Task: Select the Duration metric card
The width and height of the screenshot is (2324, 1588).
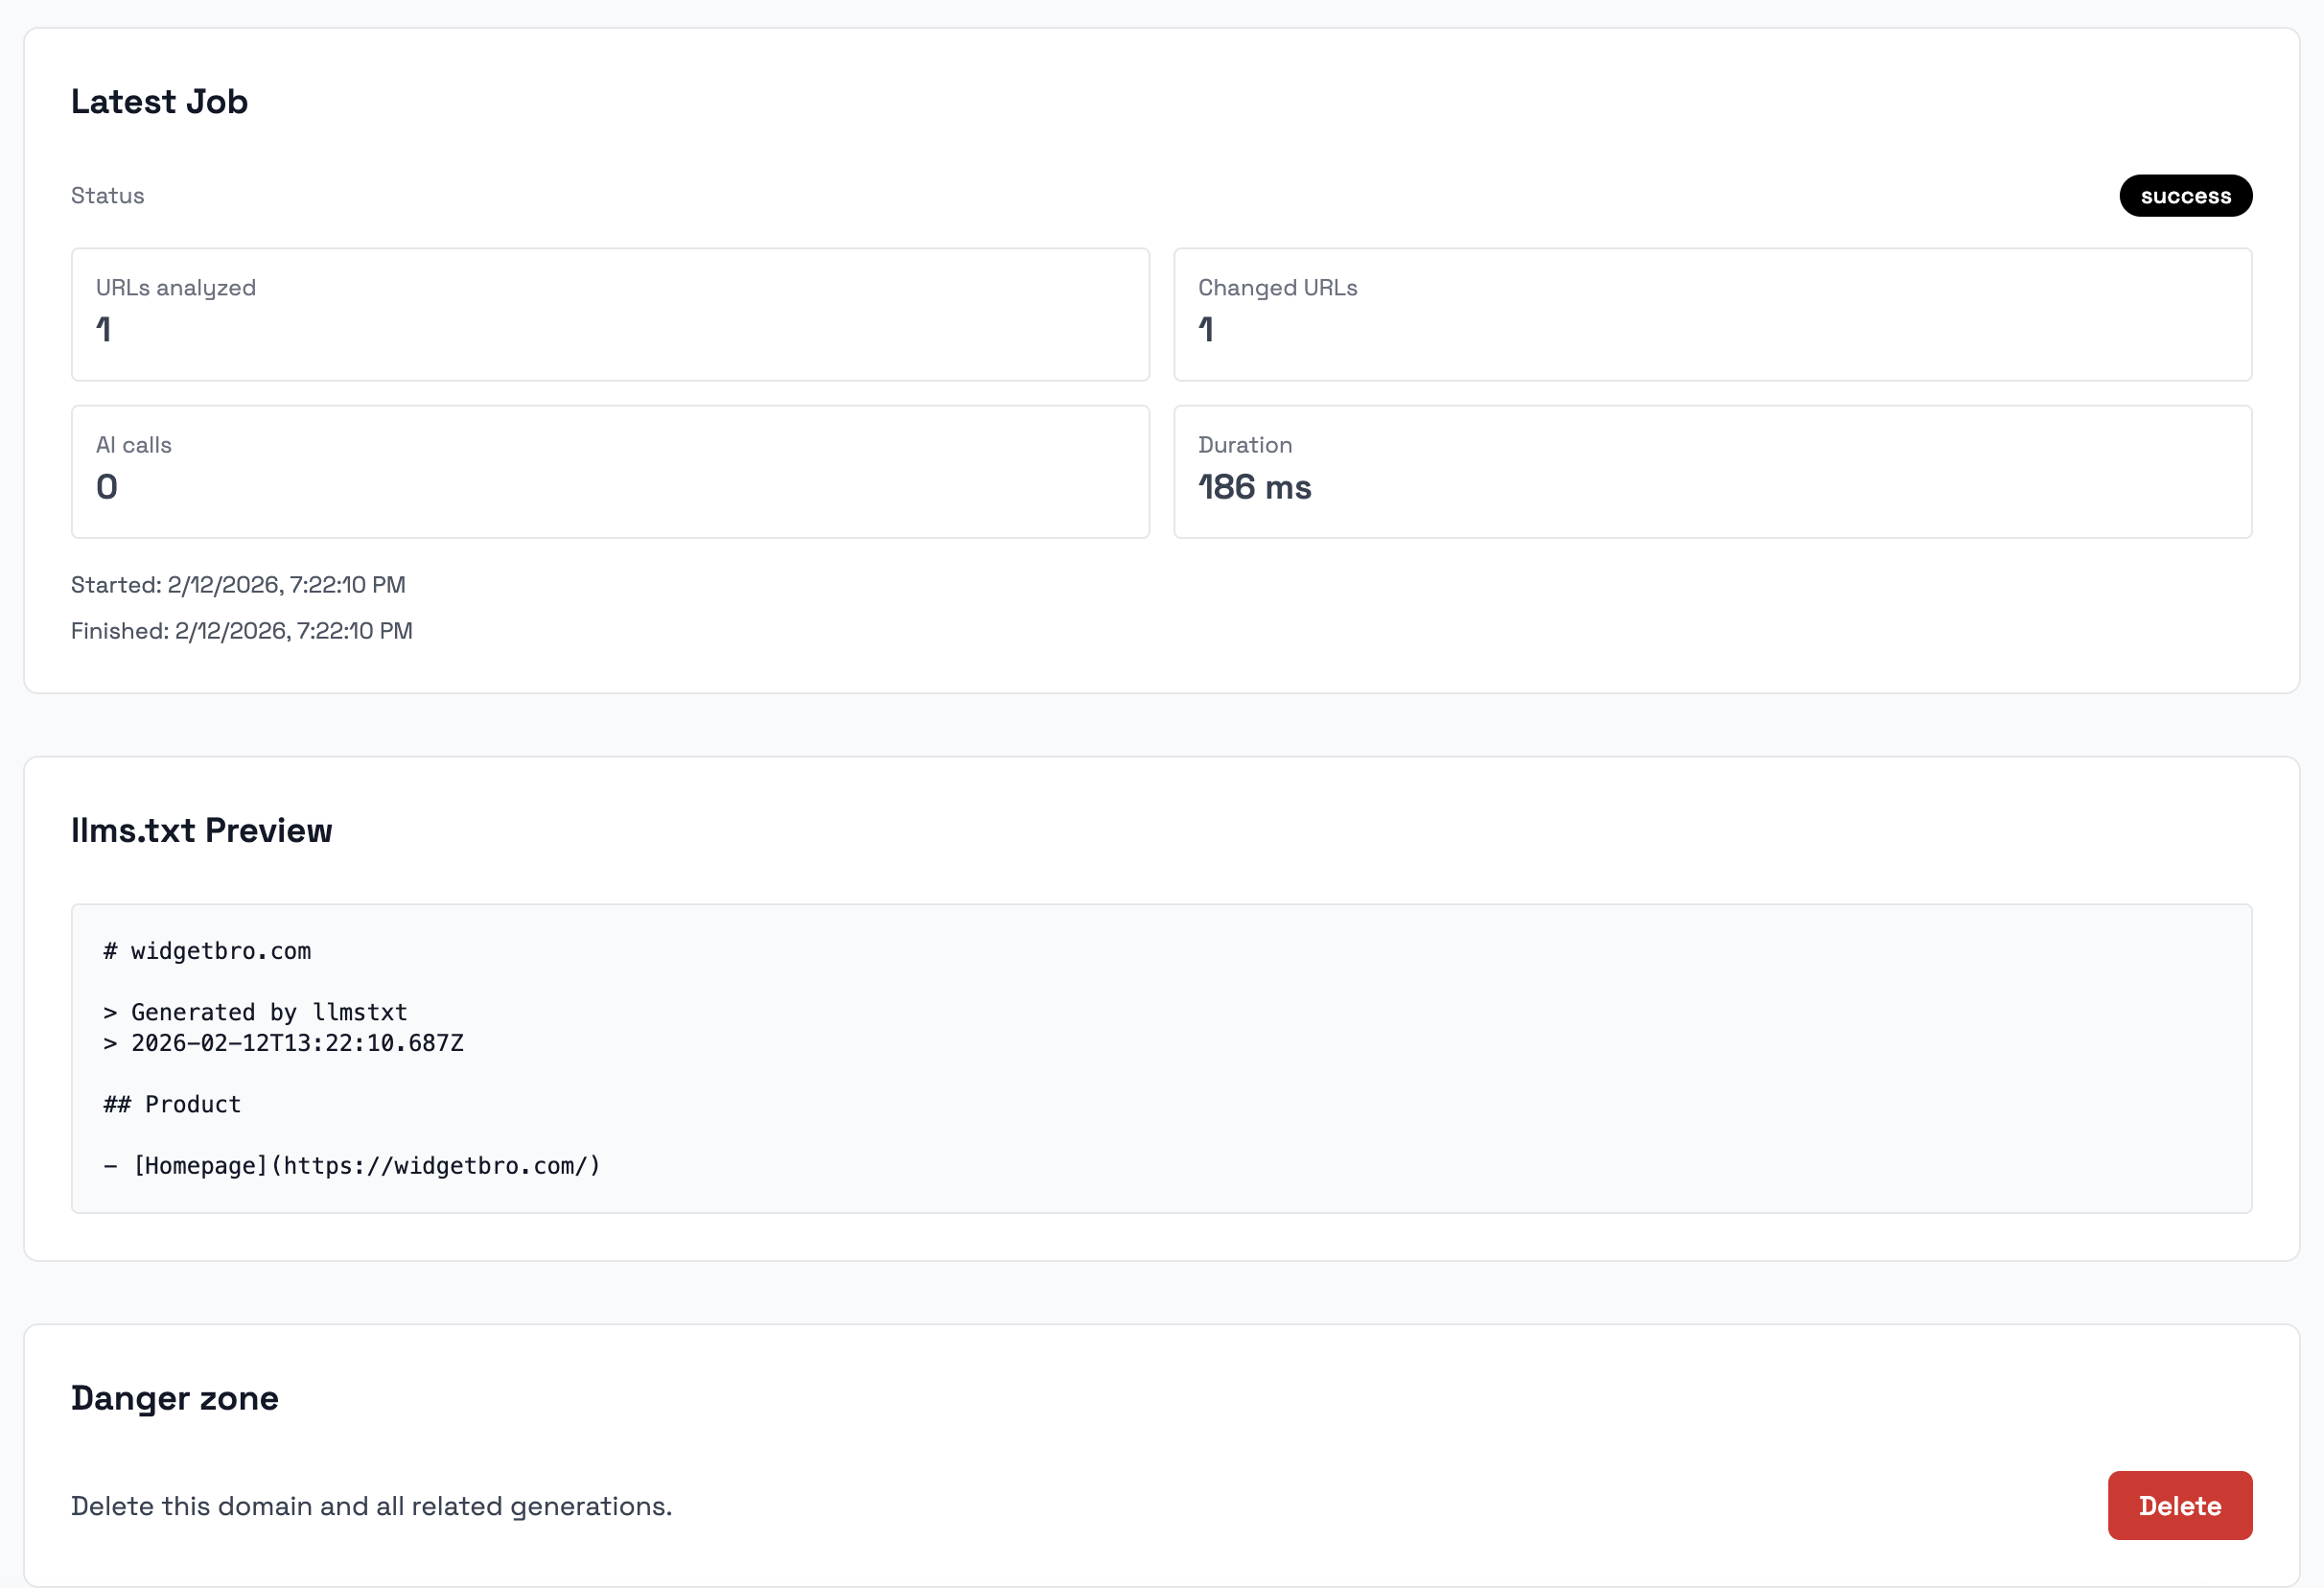Action: [x=1714, y=470]
